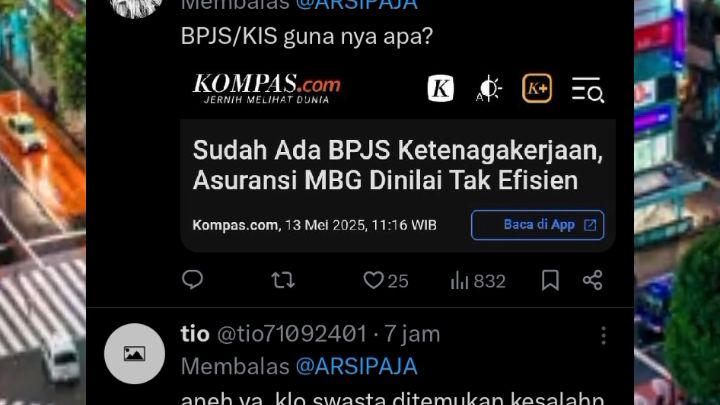This screenshot has height=405, width=720.
Task: Repost the BPJS/KIS tweet
Action: point(283,280)
